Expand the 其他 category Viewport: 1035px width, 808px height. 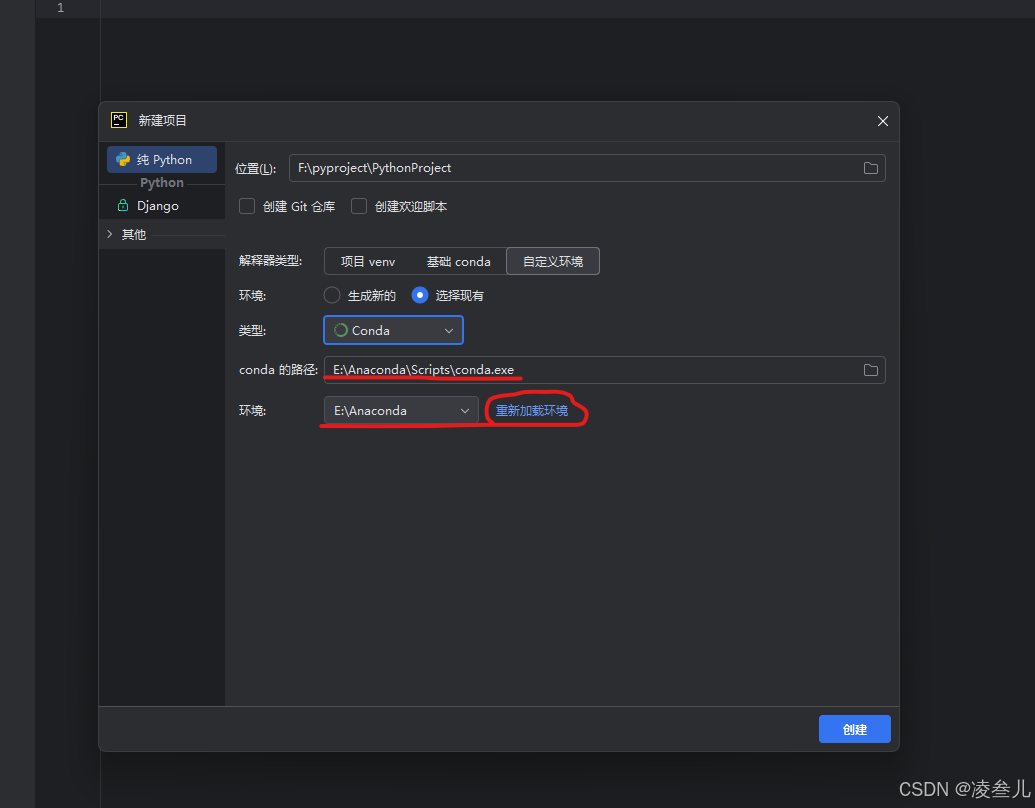pyautogui.click(x=110, y=234)
